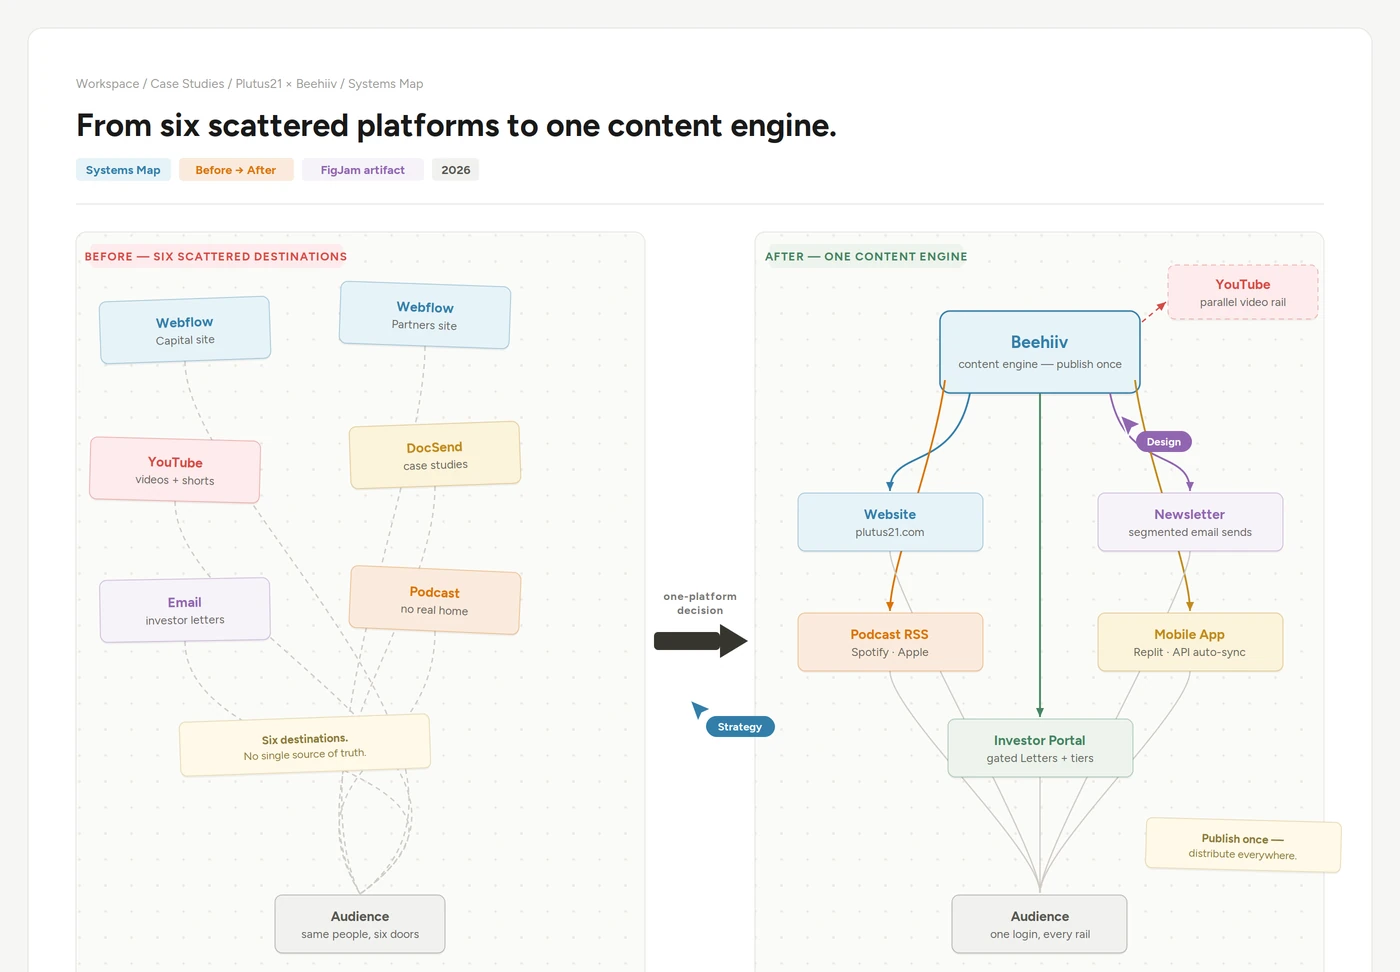Click the YouTube parallel video rail card
The height and width of the screenshot is (972, 1400).
[1243, 292]
